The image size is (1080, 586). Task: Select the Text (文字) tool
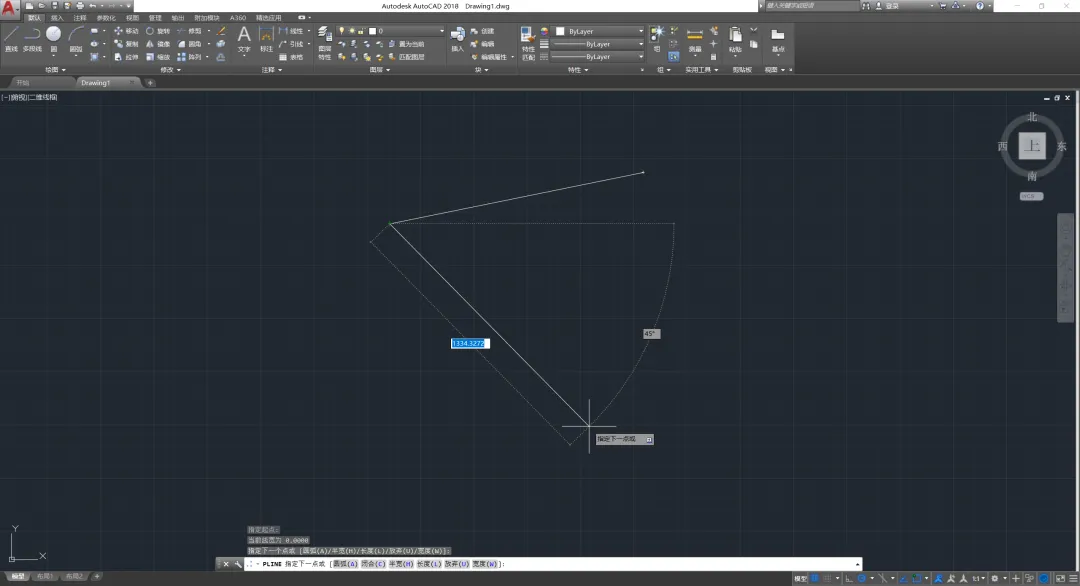tap(244, 39)
